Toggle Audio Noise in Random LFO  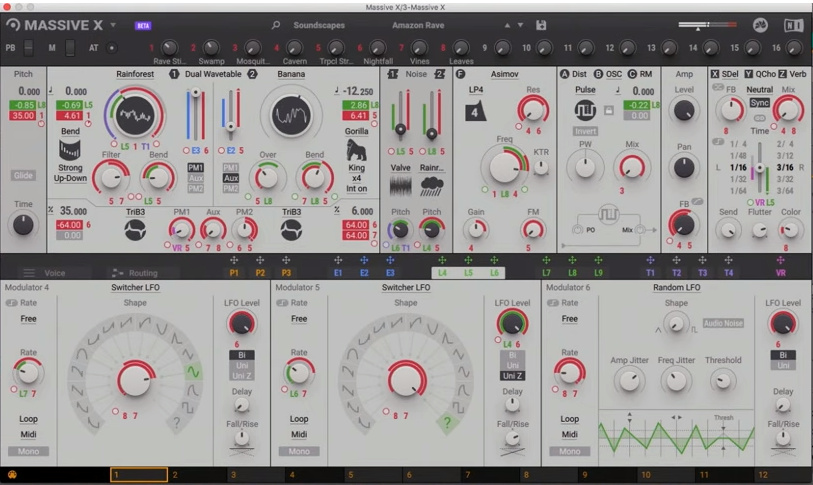pyautogui.click(x=723, y=323)
